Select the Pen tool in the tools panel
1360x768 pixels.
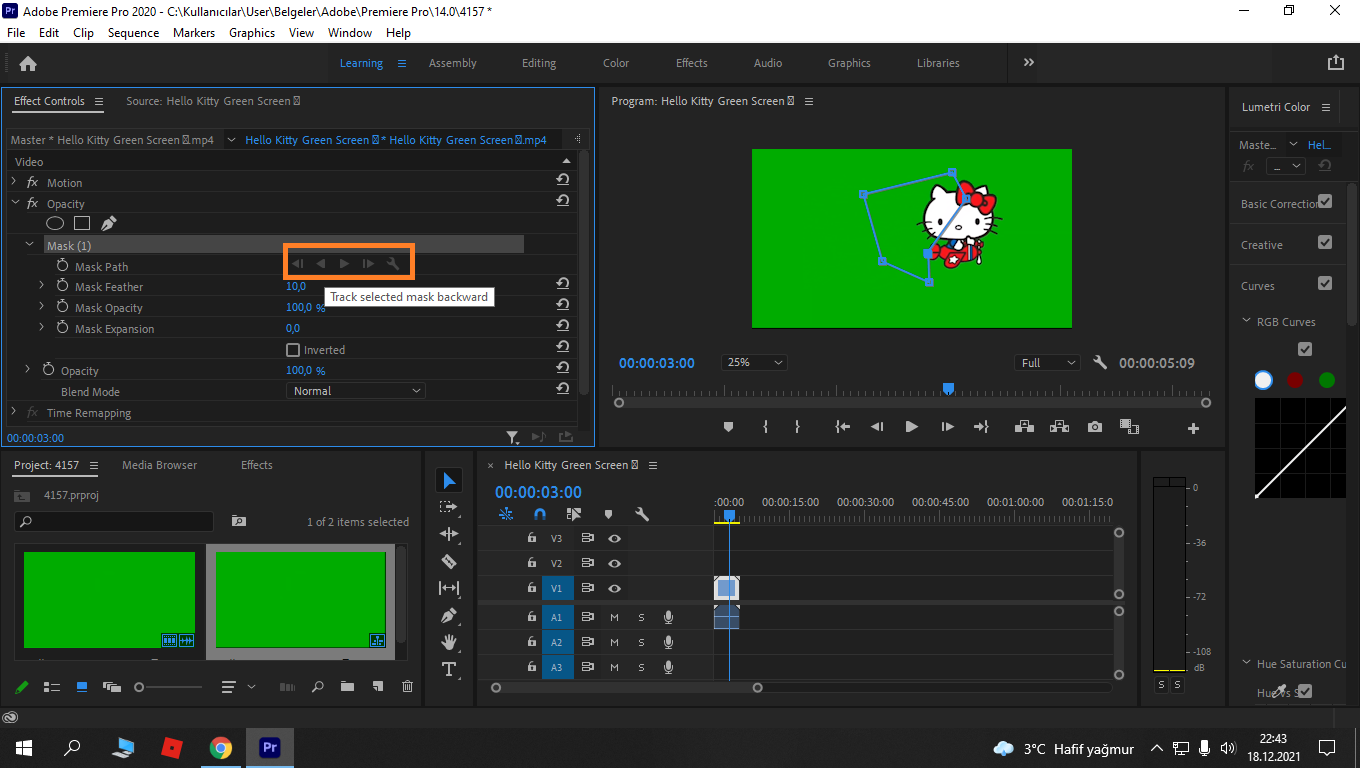(449, 615)
